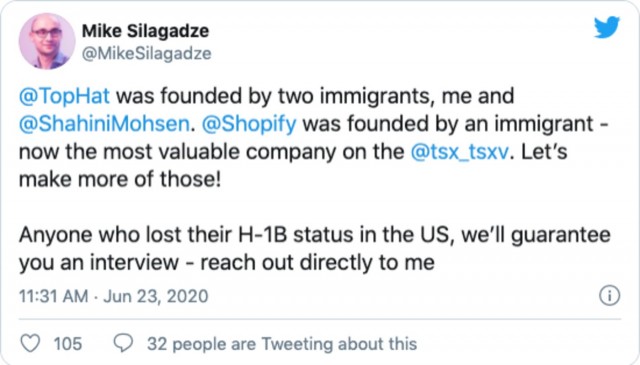This screenshot has height=365, width=640.
Task: Click 'guarantee you an interview' phrase
Action: pos(315,248)
